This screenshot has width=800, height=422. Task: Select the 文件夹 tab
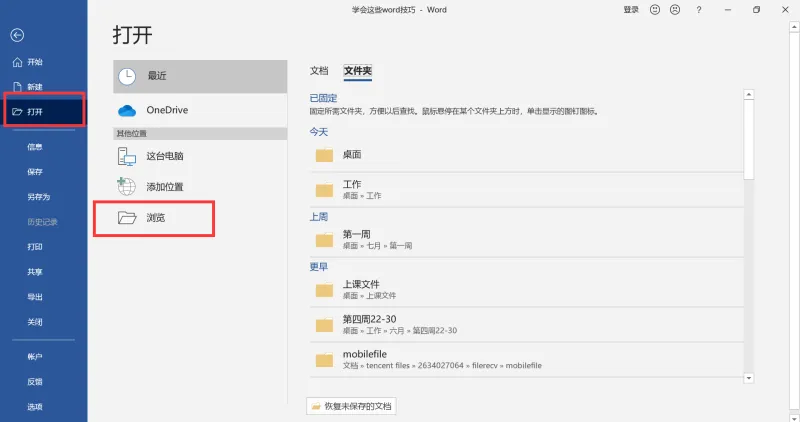pos(358,71)
